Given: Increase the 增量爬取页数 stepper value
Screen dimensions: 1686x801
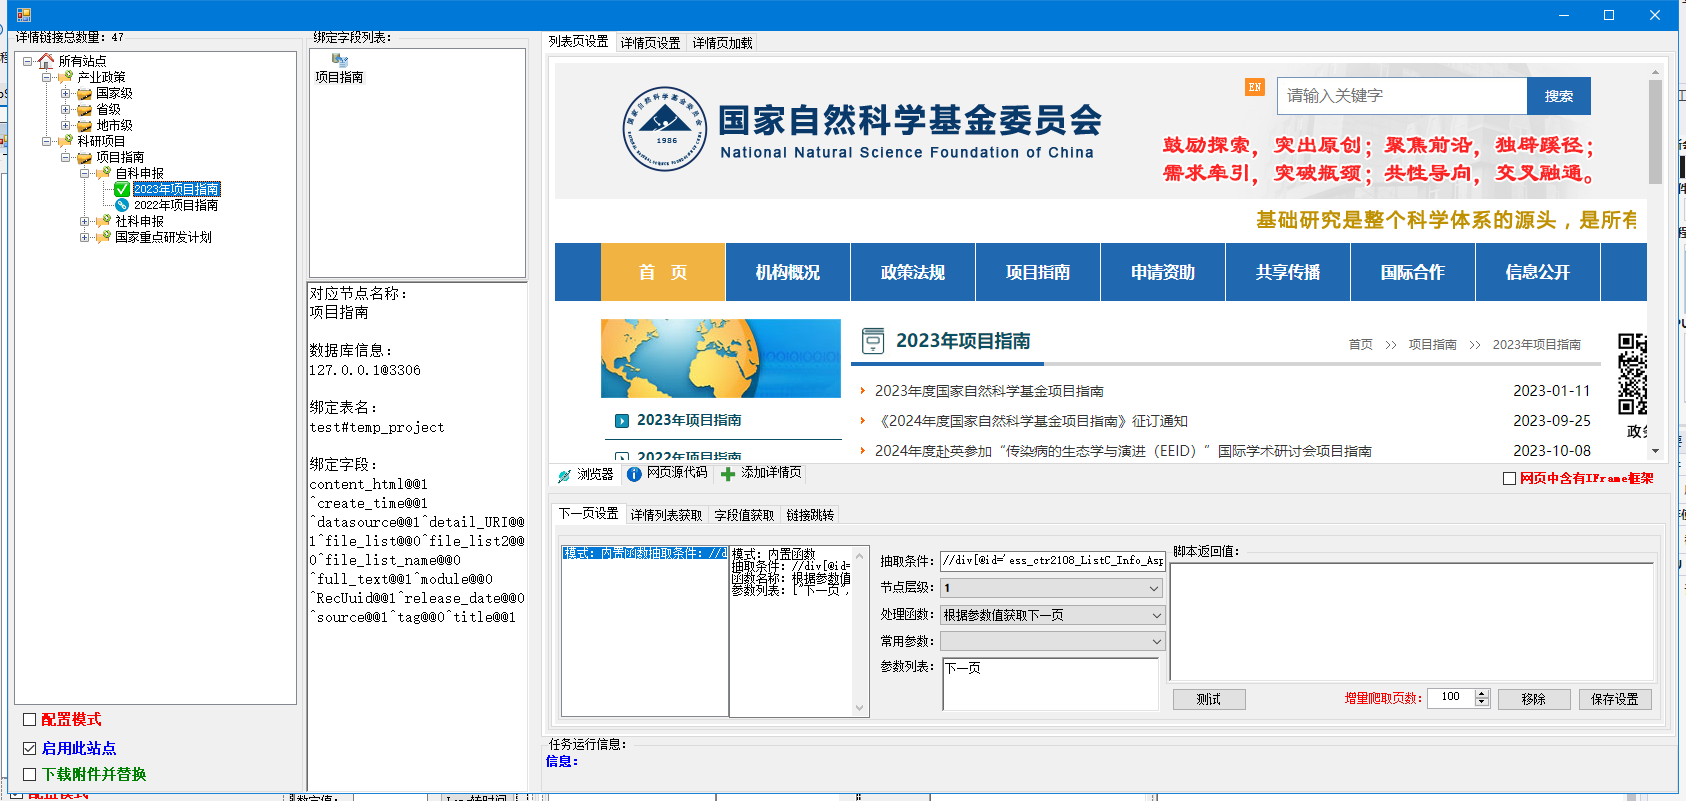Looking at the screenshot, I should pyautogui.click(x=1483, y=693).
